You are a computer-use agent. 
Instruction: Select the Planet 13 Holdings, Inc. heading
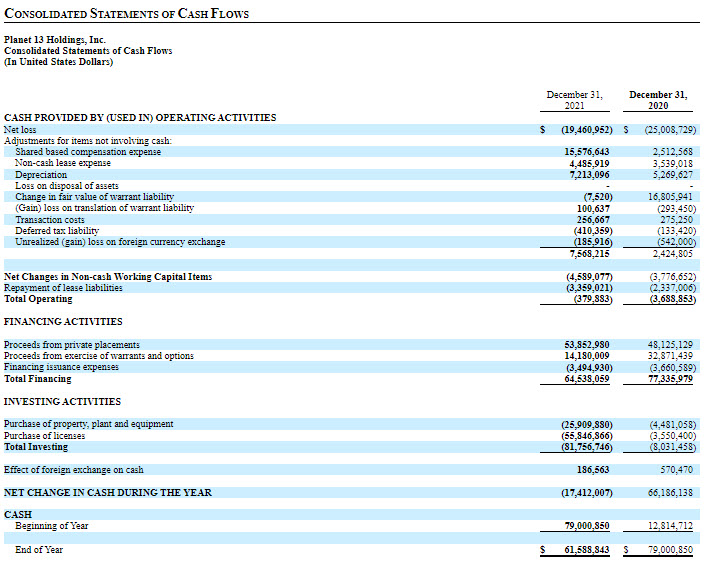click(x=55, y=40)
